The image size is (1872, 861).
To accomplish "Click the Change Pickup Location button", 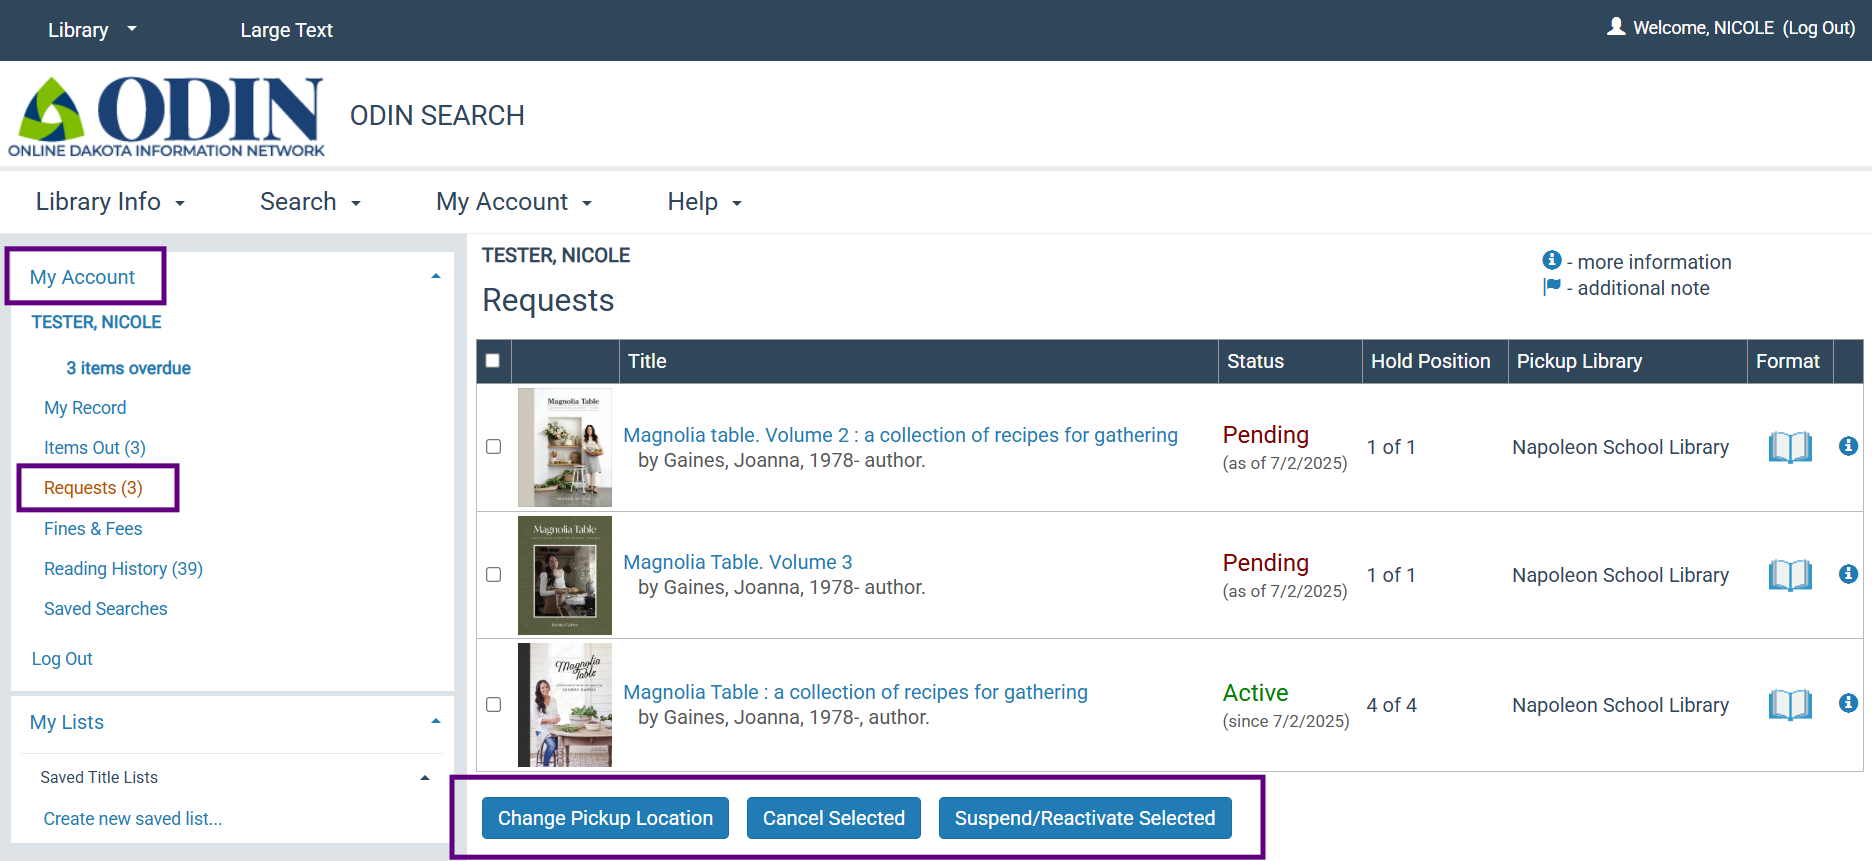I will click(605, 818).
